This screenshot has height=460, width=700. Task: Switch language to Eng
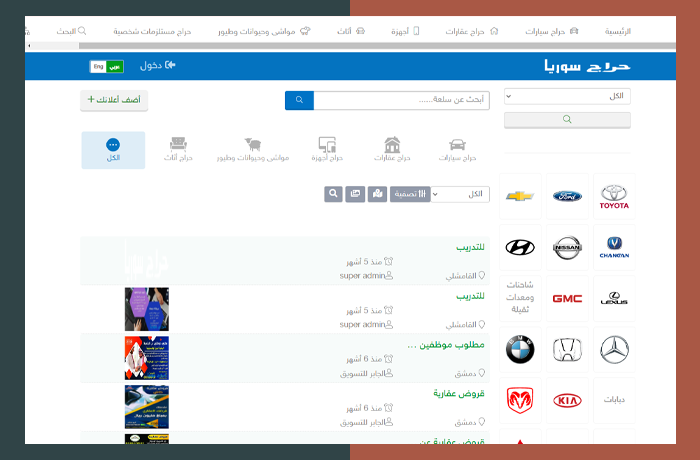tap(98, 67)
